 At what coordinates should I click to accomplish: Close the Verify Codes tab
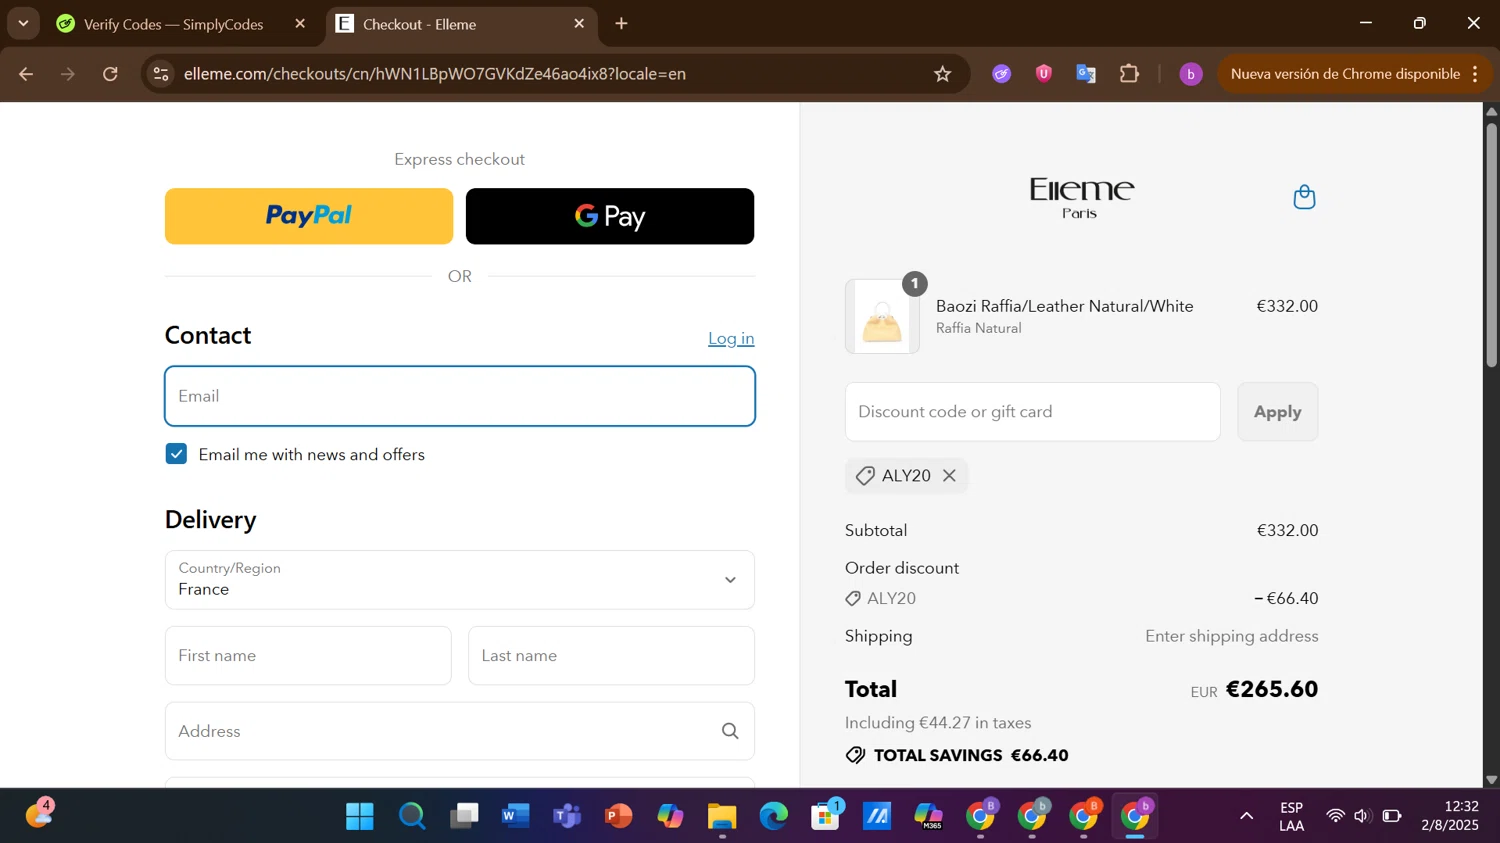pos(300,24)
